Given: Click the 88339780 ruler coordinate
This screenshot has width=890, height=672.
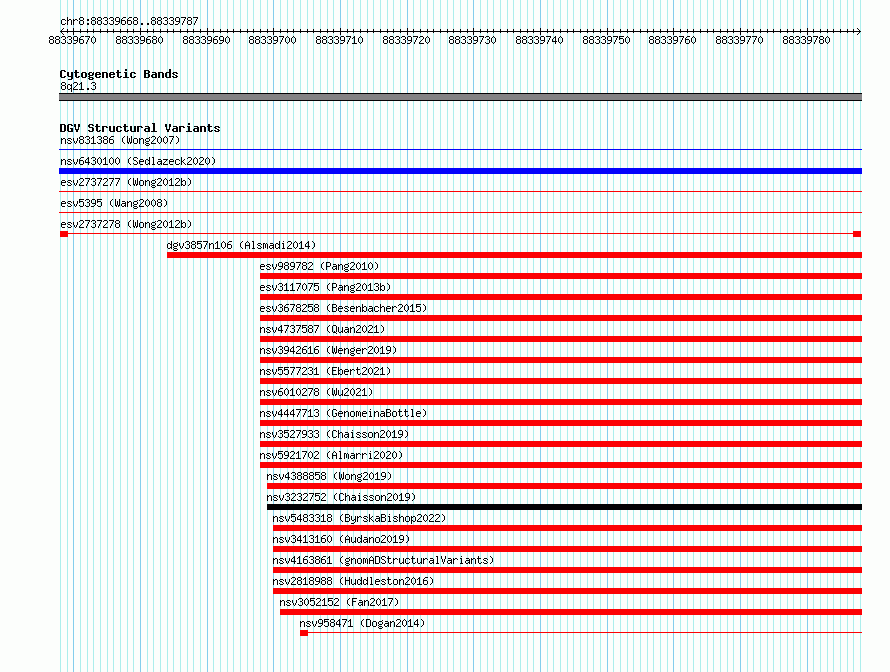Looking at the screenshot, I should (806, 40).
